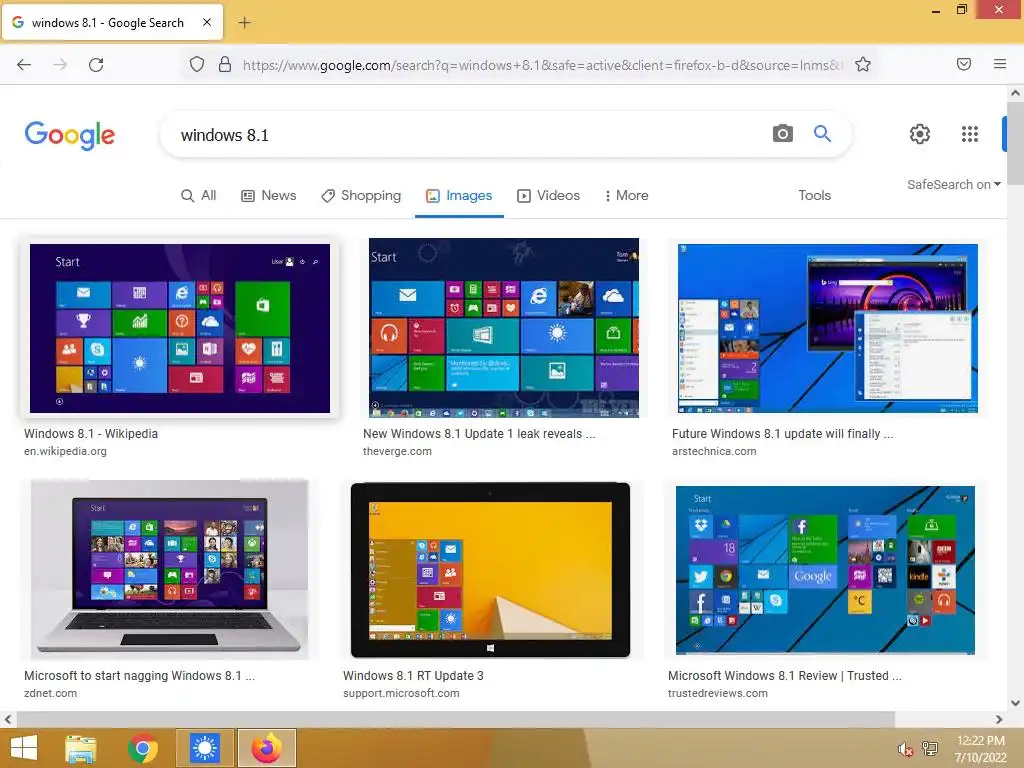Open the Tools filter options
This screenshot has width=1024, height=768.
click(x=814, y=195)
